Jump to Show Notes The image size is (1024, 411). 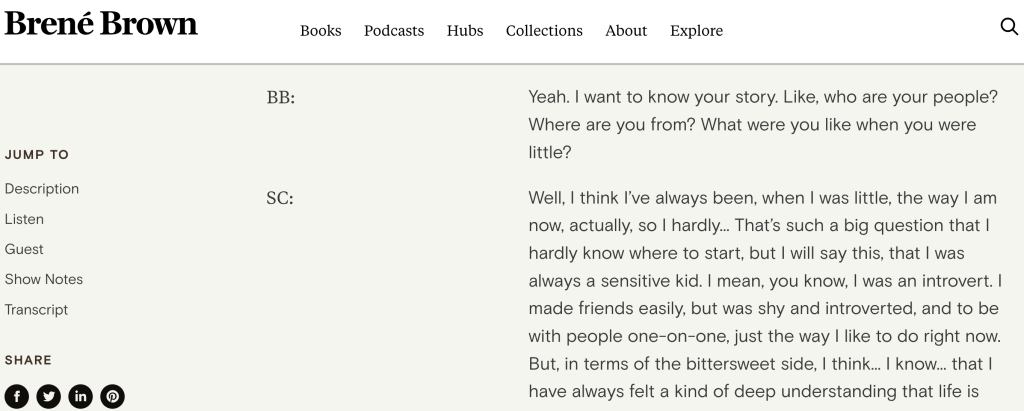[44, 279]
